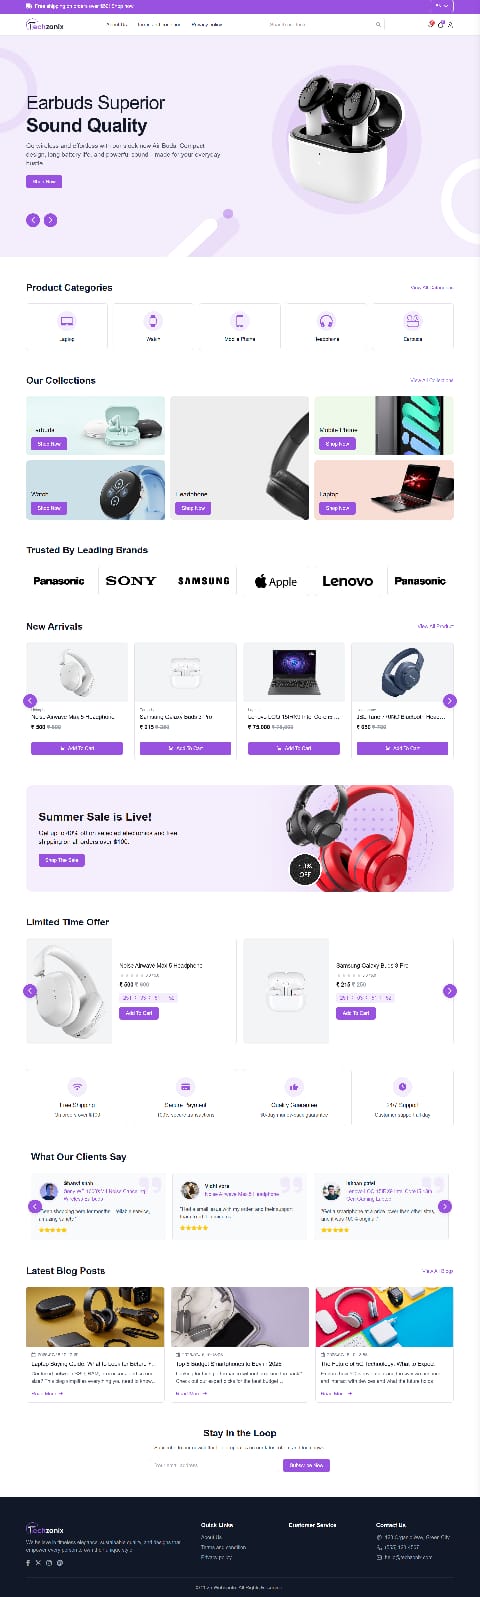
Task: Open the user account icon in header
Action: coord(450,24)
